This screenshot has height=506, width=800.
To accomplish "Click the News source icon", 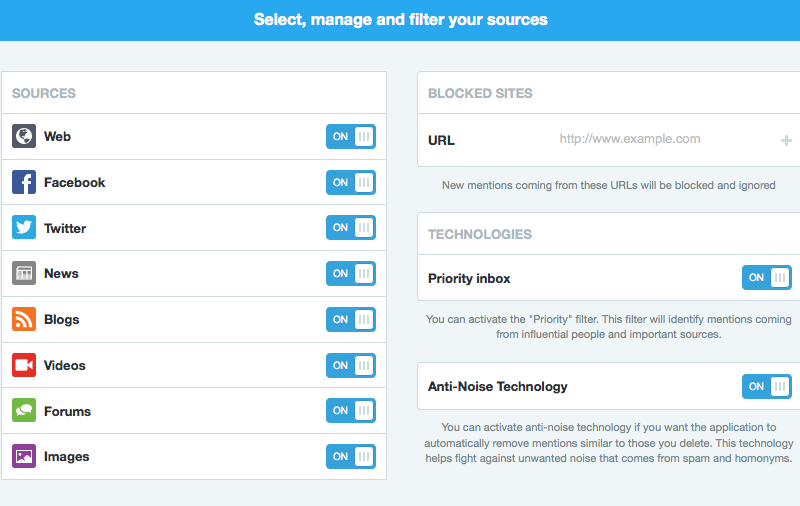I will (24, 273).
